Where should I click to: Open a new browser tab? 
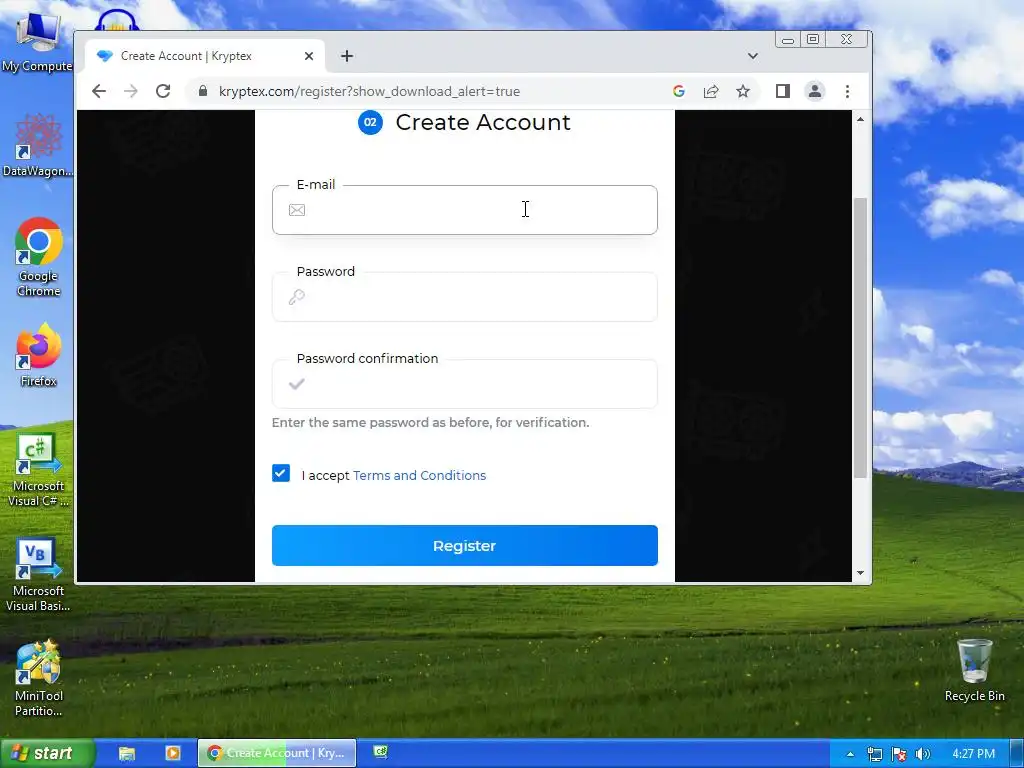coord(347,56)
